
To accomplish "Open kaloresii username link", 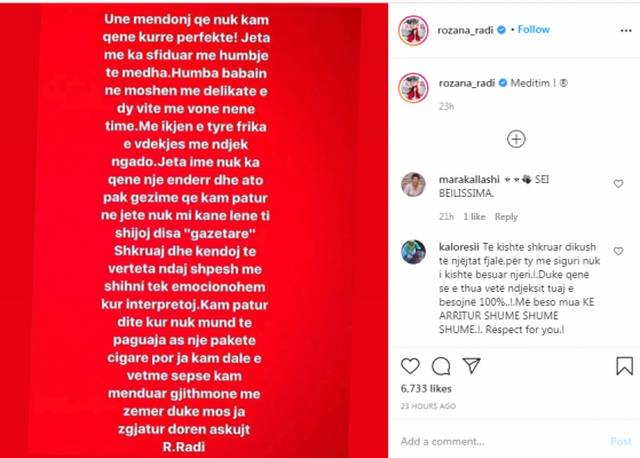I will [x=459, y=247].
